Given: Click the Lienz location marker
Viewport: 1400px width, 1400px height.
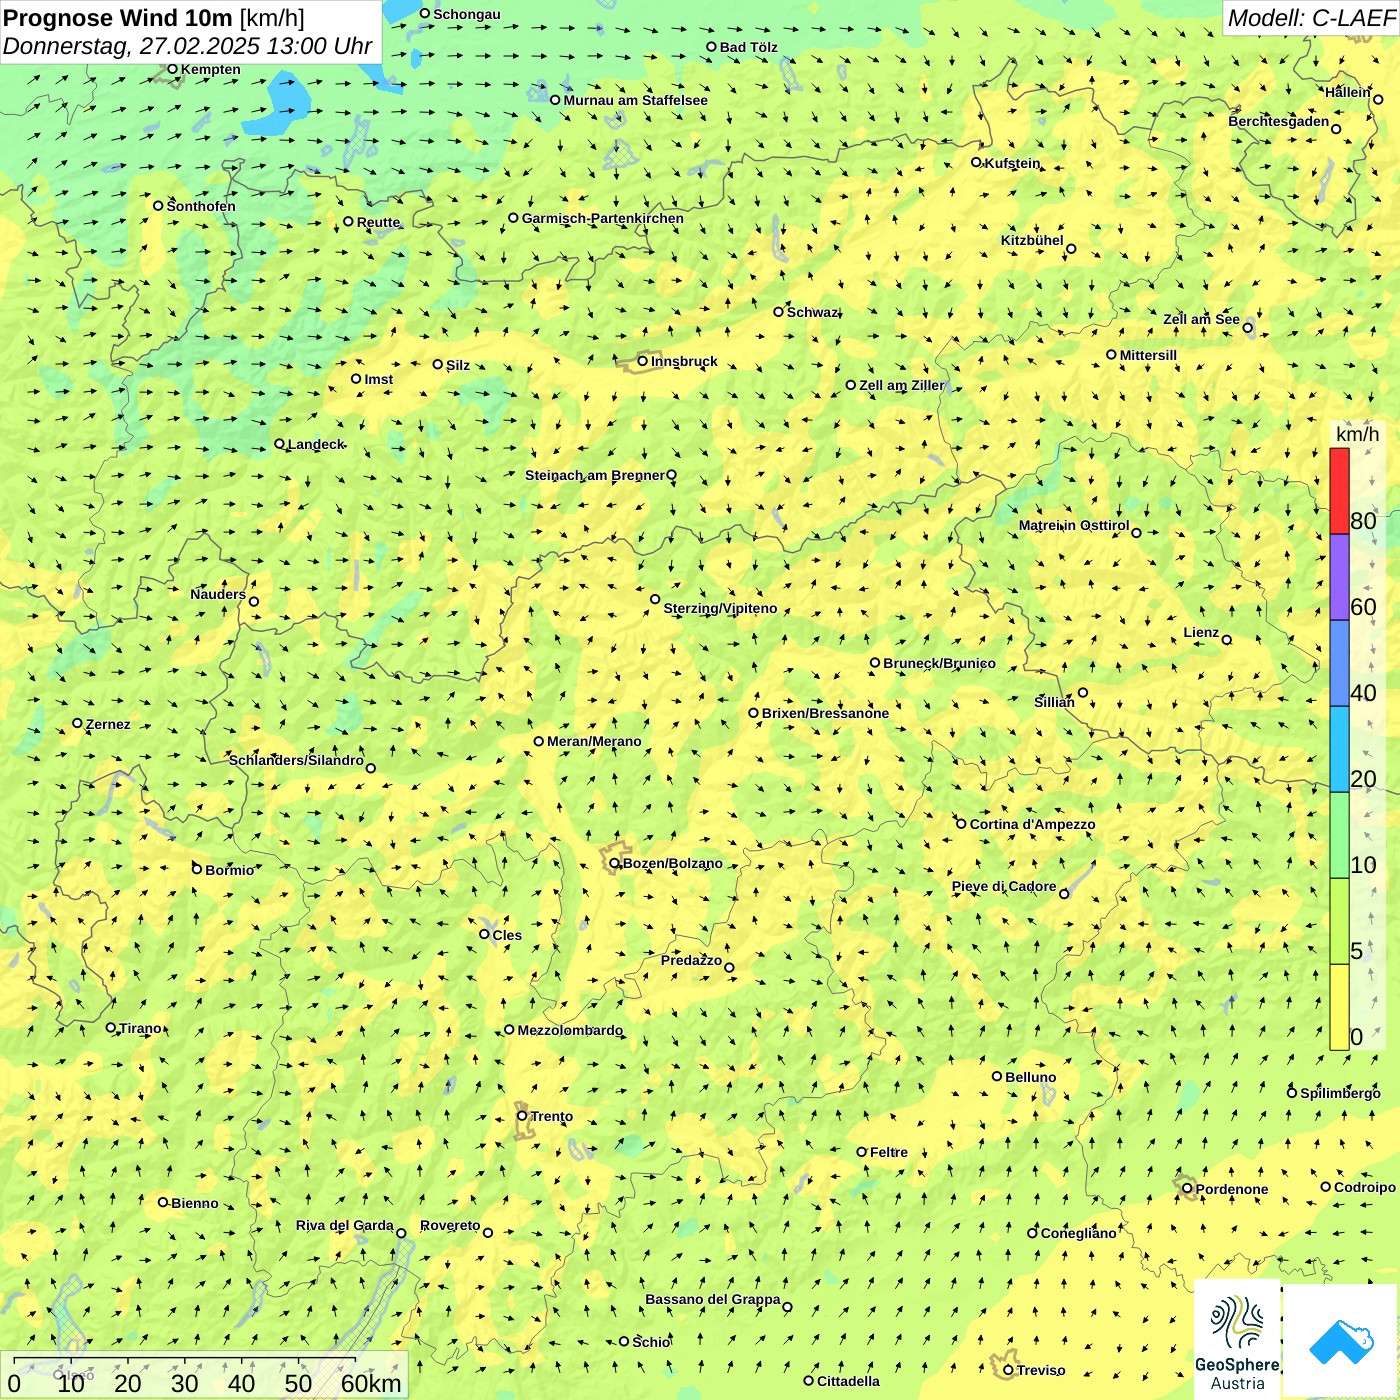Looking at the screenshot, I should click(1227, 640).
